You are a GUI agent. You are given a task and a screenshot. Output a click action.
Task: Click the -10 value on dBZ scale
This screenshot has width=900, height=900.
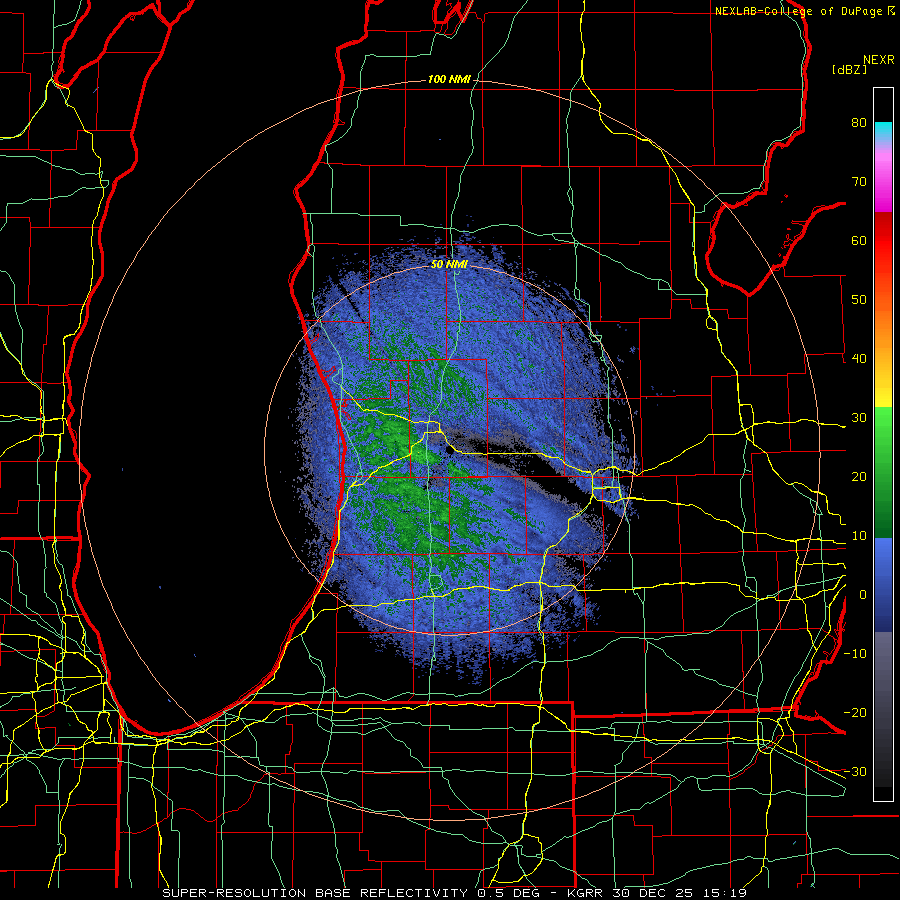click(855, 654)
